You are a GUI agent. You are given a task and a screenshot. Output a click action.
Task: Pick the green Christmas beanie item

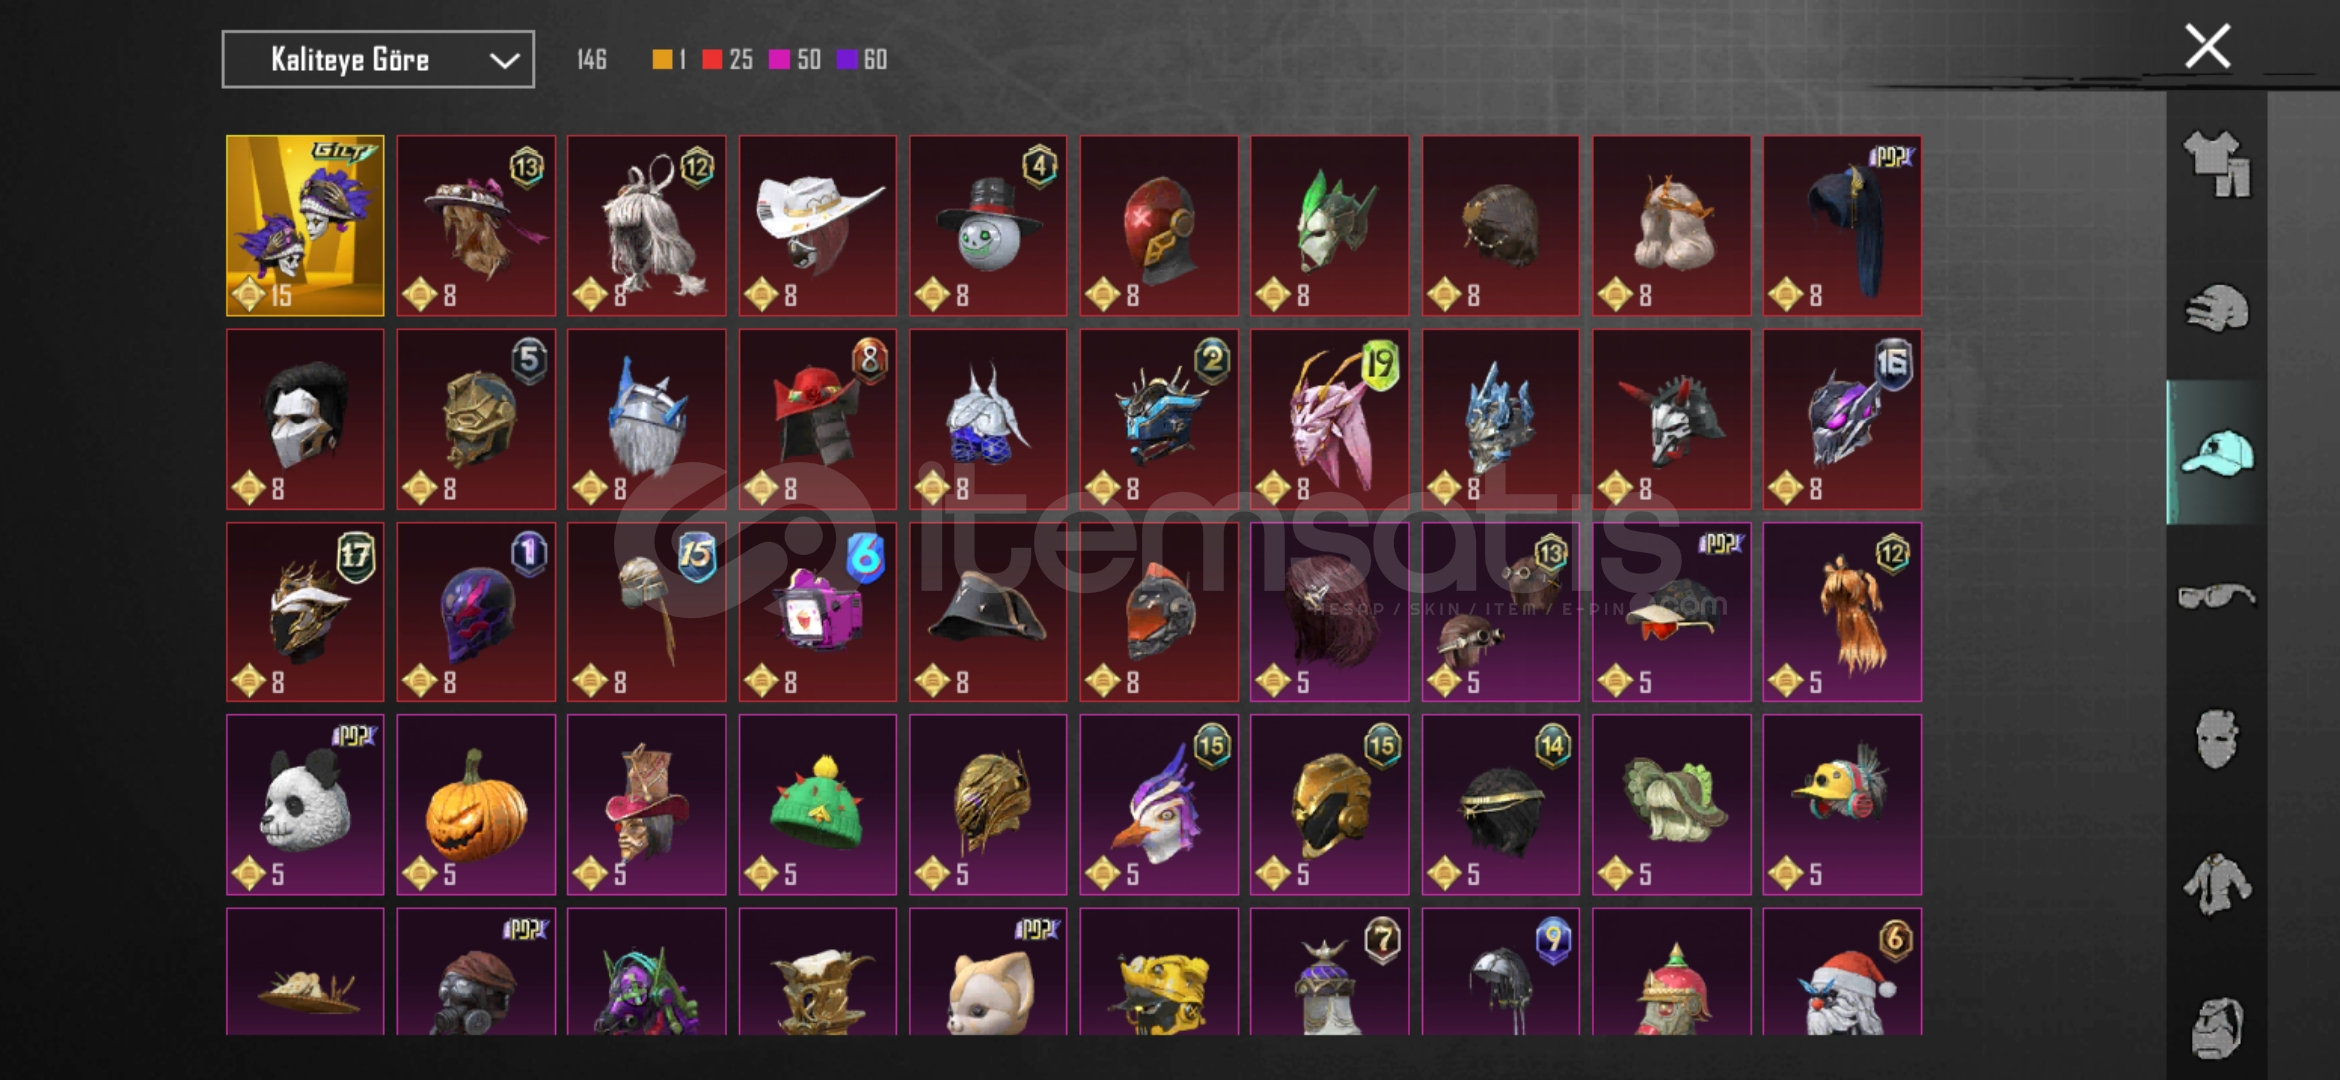[x=818, y=805]
